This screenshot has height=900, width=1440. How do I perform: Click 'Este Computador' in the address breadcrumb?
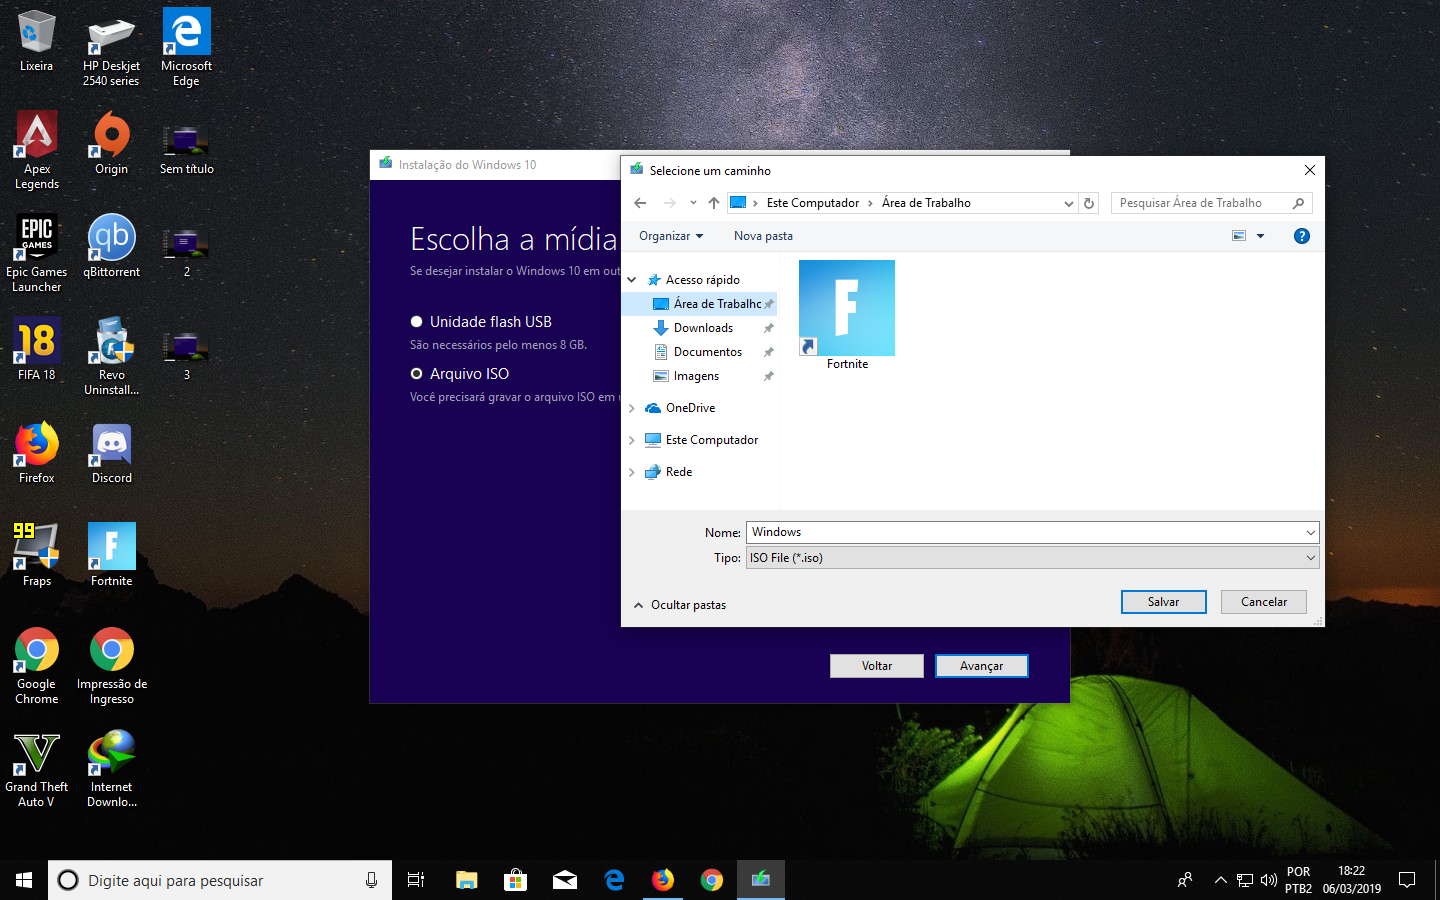tap(812, 203)
